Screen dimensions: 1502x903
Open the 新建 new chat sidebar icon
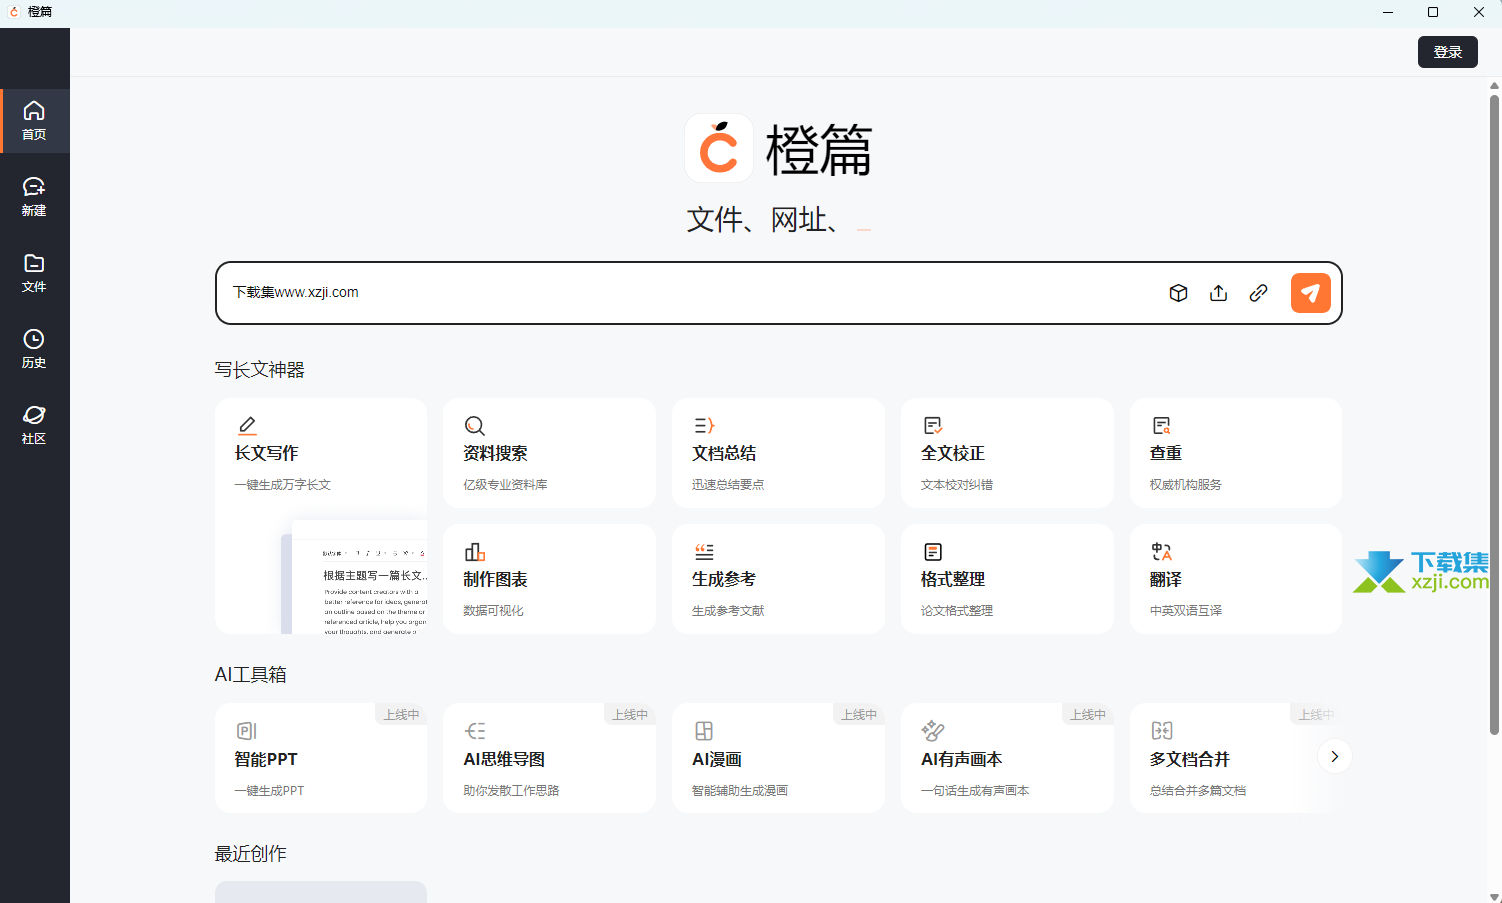pos(34,196)
